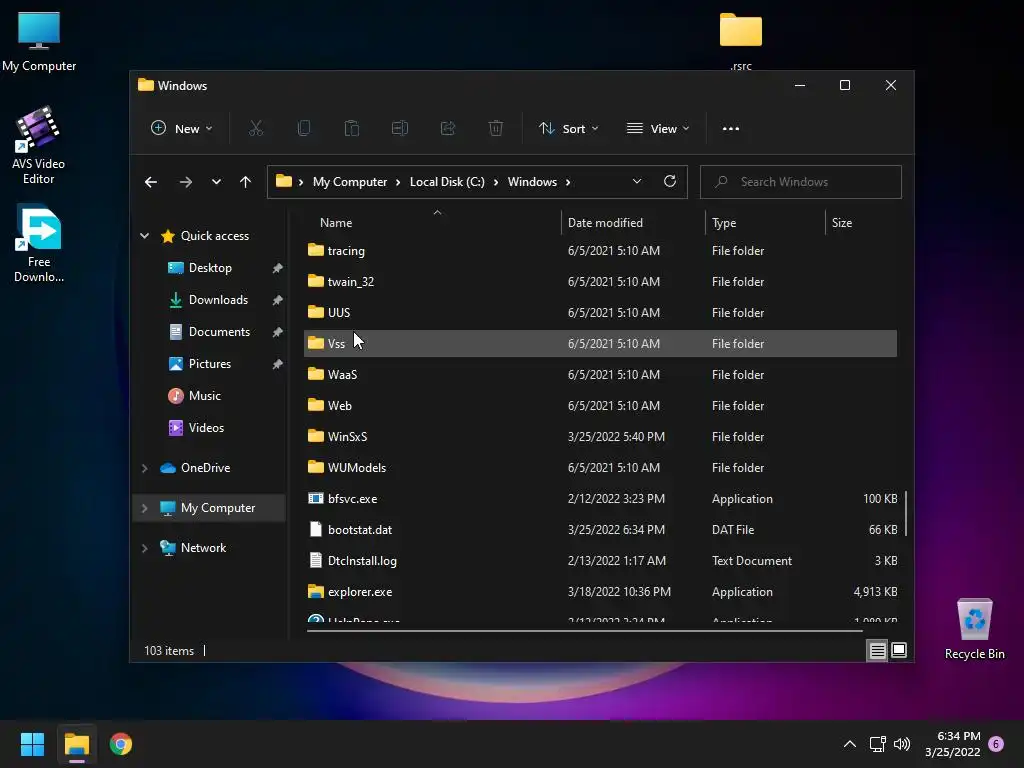Sort by Name column header

click(433, 223)
